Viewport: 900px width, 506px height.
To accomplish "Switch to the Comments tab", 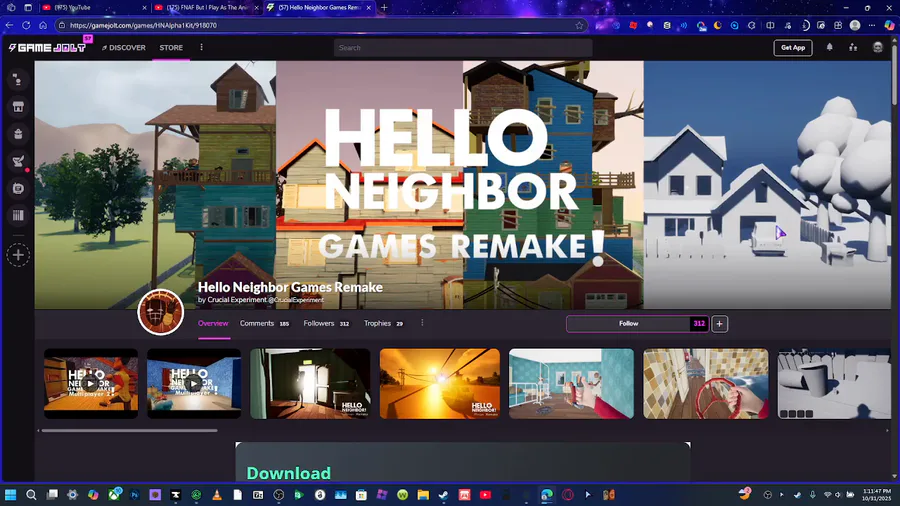I will 264,324.
